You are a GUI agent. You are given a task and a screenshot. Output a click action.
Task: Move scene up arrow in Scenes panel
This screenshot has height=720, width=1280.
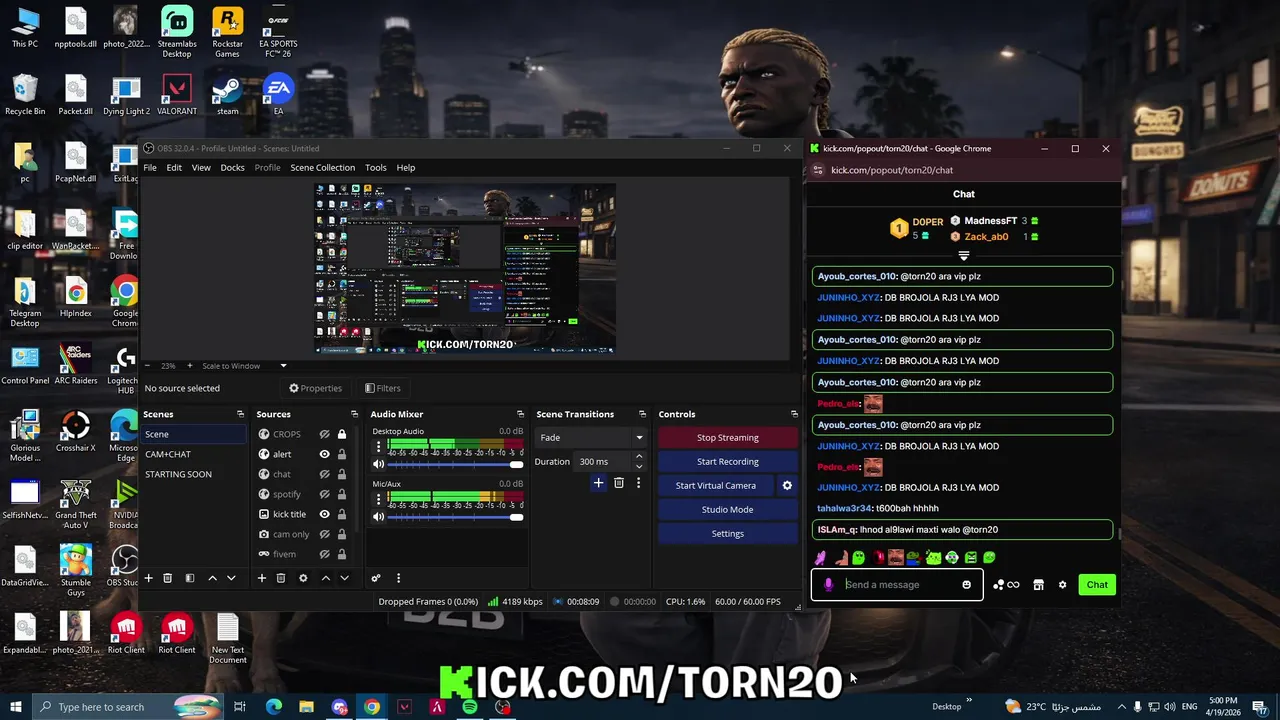coord(212,578)
